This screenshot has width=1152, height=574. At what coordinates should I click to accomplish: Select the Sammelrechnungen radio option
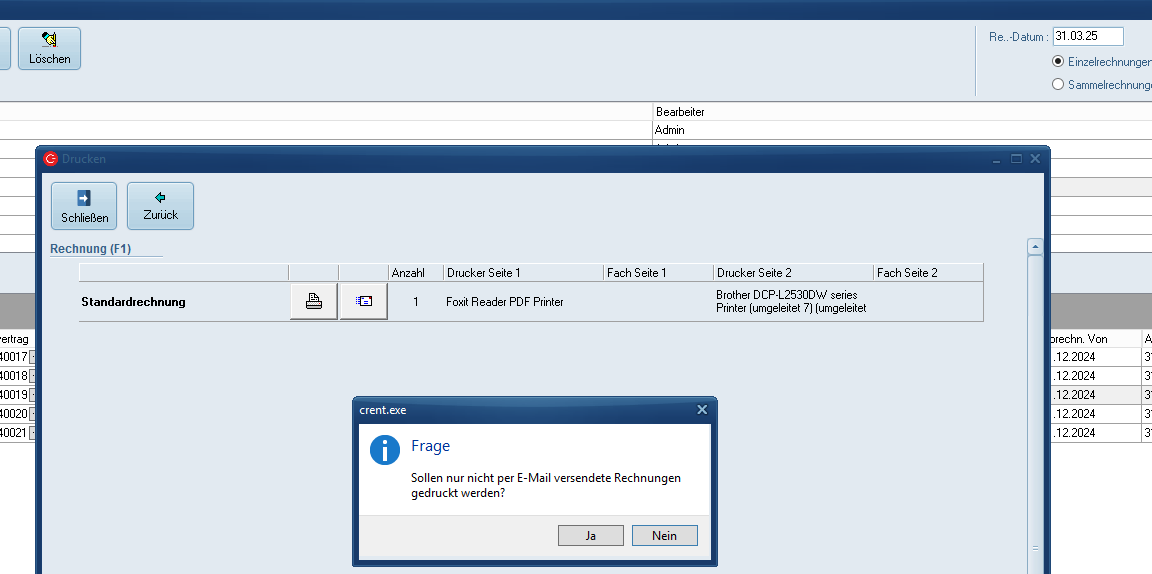[1058, 85]
